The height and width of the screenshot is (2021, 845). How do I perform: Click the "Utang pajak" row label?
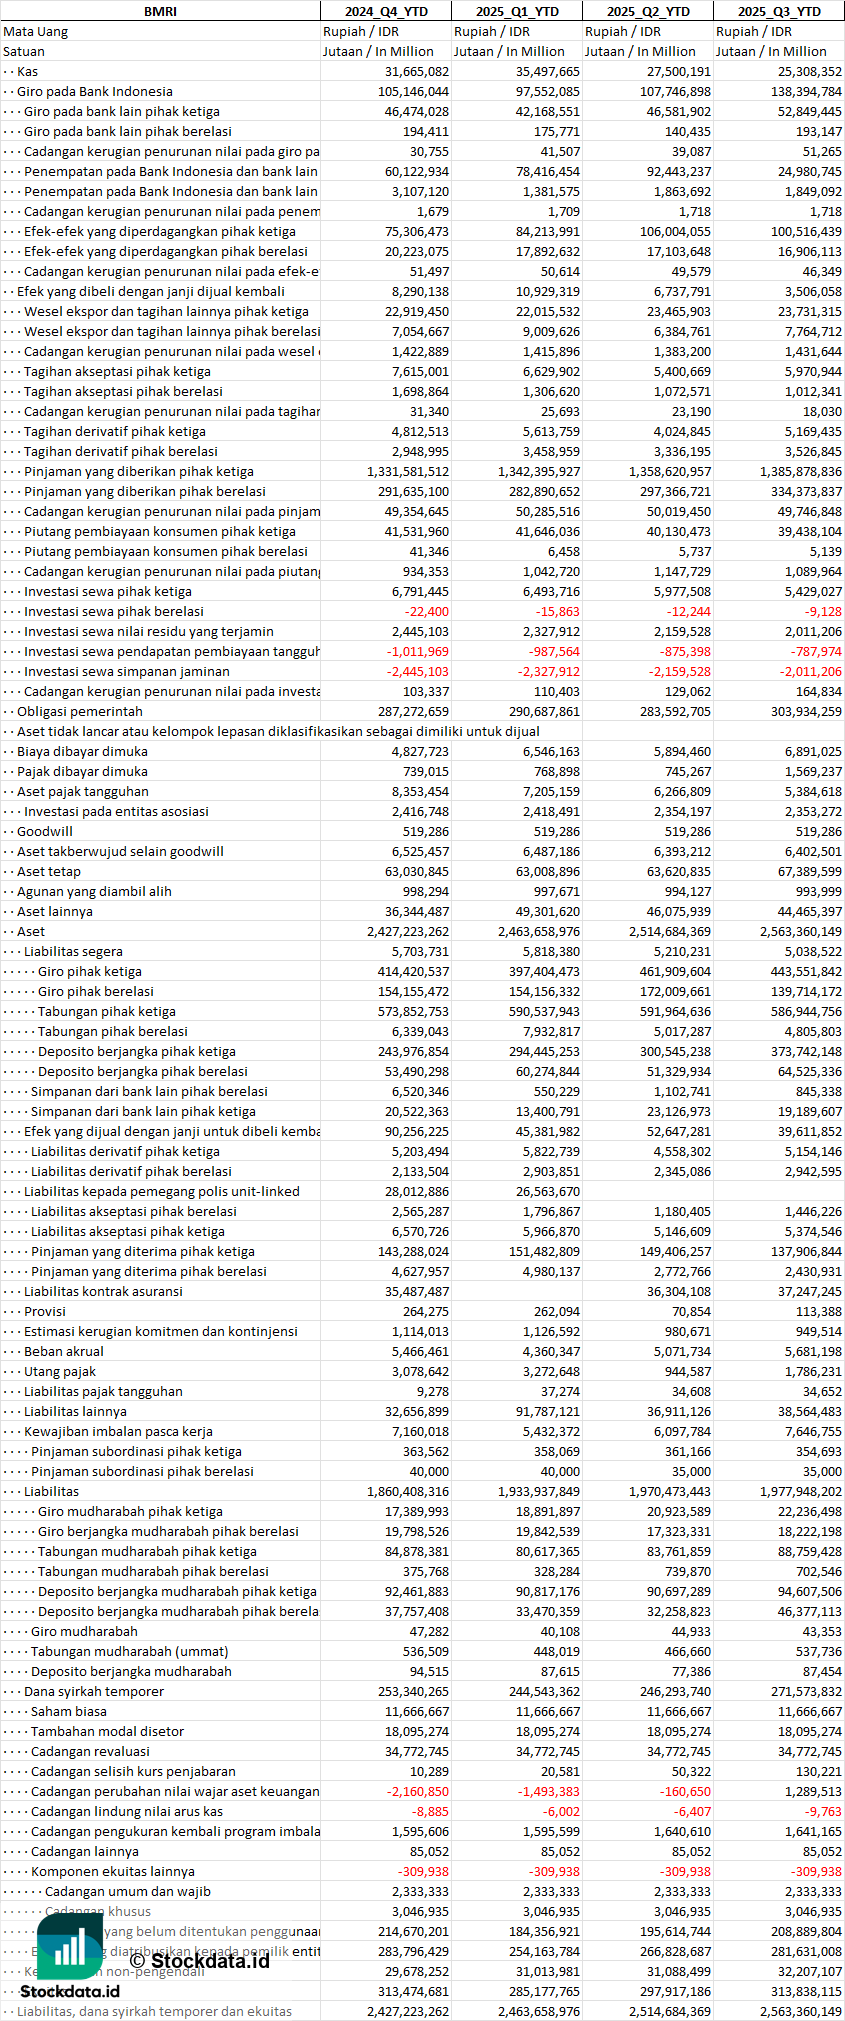[x=60, y=1371]
